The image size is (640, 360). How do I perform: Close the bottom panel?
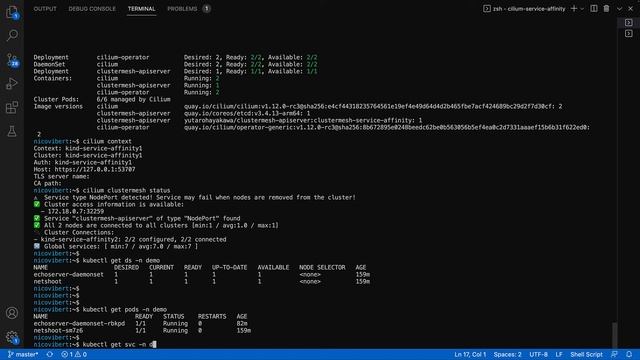(631, 9)
